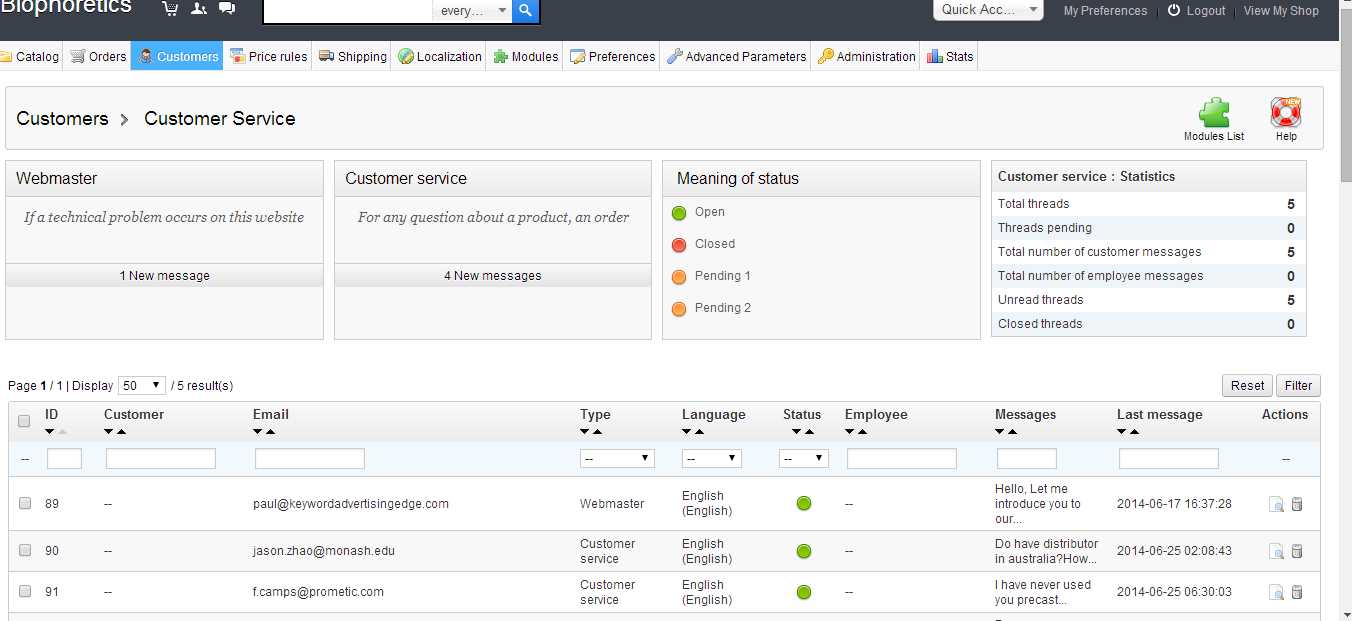This screenshot has height=621, width=1352.
Task: Click the blue search magnifier button
Action: 526,11
